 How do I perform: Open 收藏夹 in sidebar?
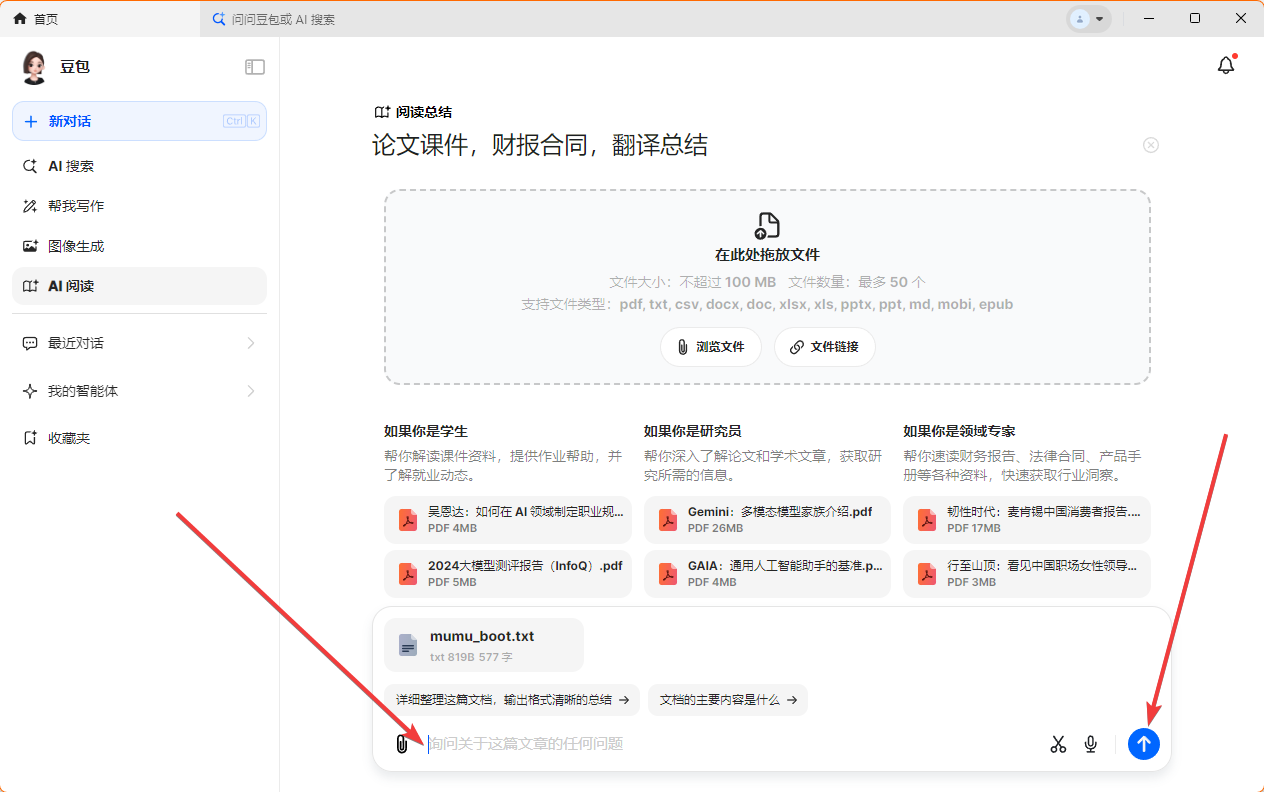pos(139,438)
